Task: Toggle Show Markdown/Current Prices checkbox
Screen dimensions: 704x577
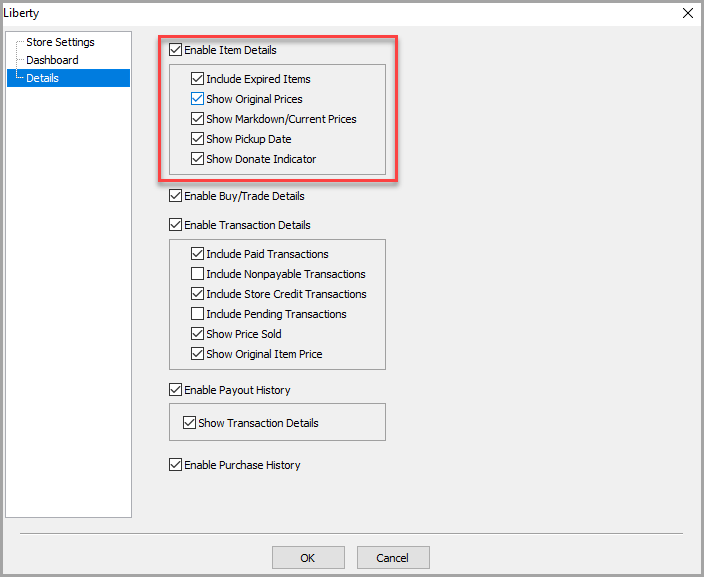Action: click(198, 119)
